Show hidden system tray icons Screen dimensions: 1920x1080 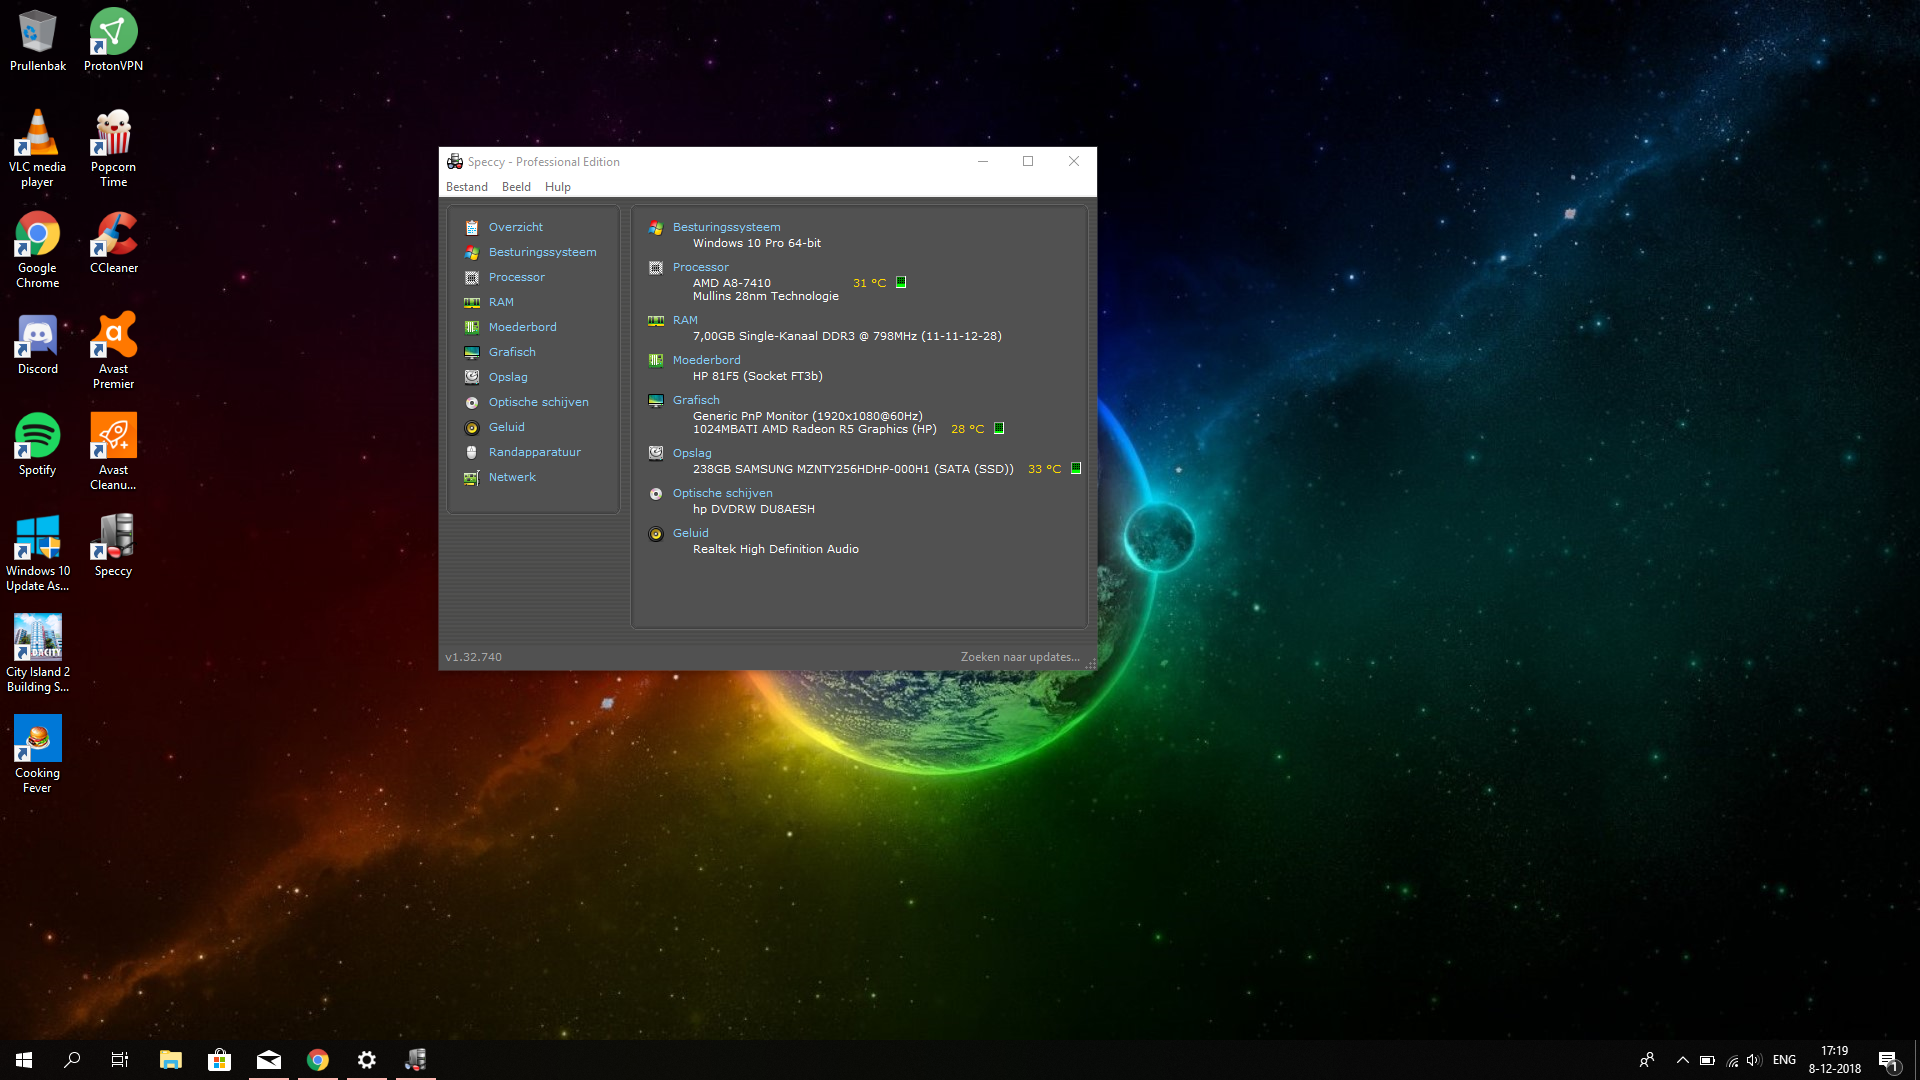(1682, 1060)
